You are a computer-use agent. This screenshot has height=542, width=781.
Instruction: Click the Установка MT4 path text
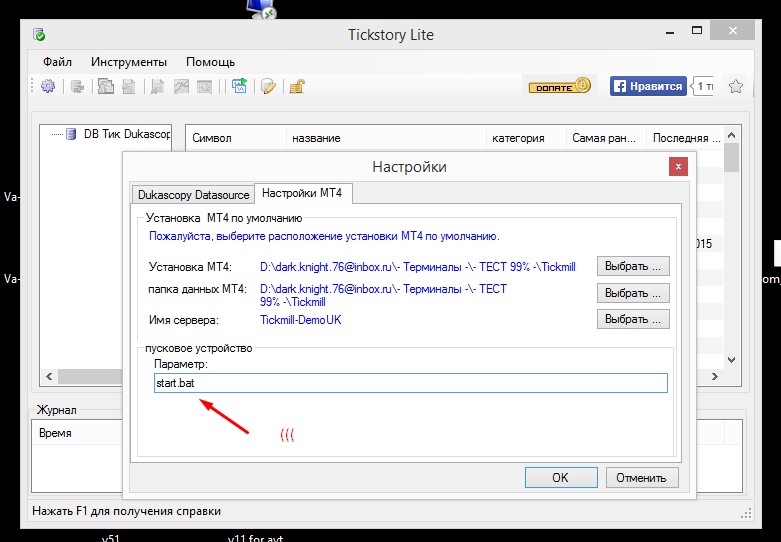tap(417, 267)
